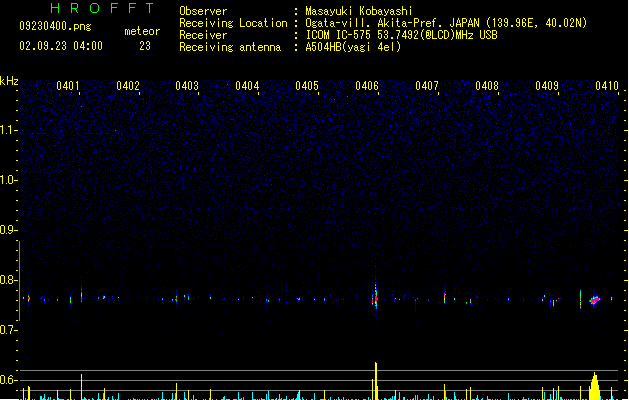
Task: Click the Receiving antenna label
Action: tap(230, 47)
